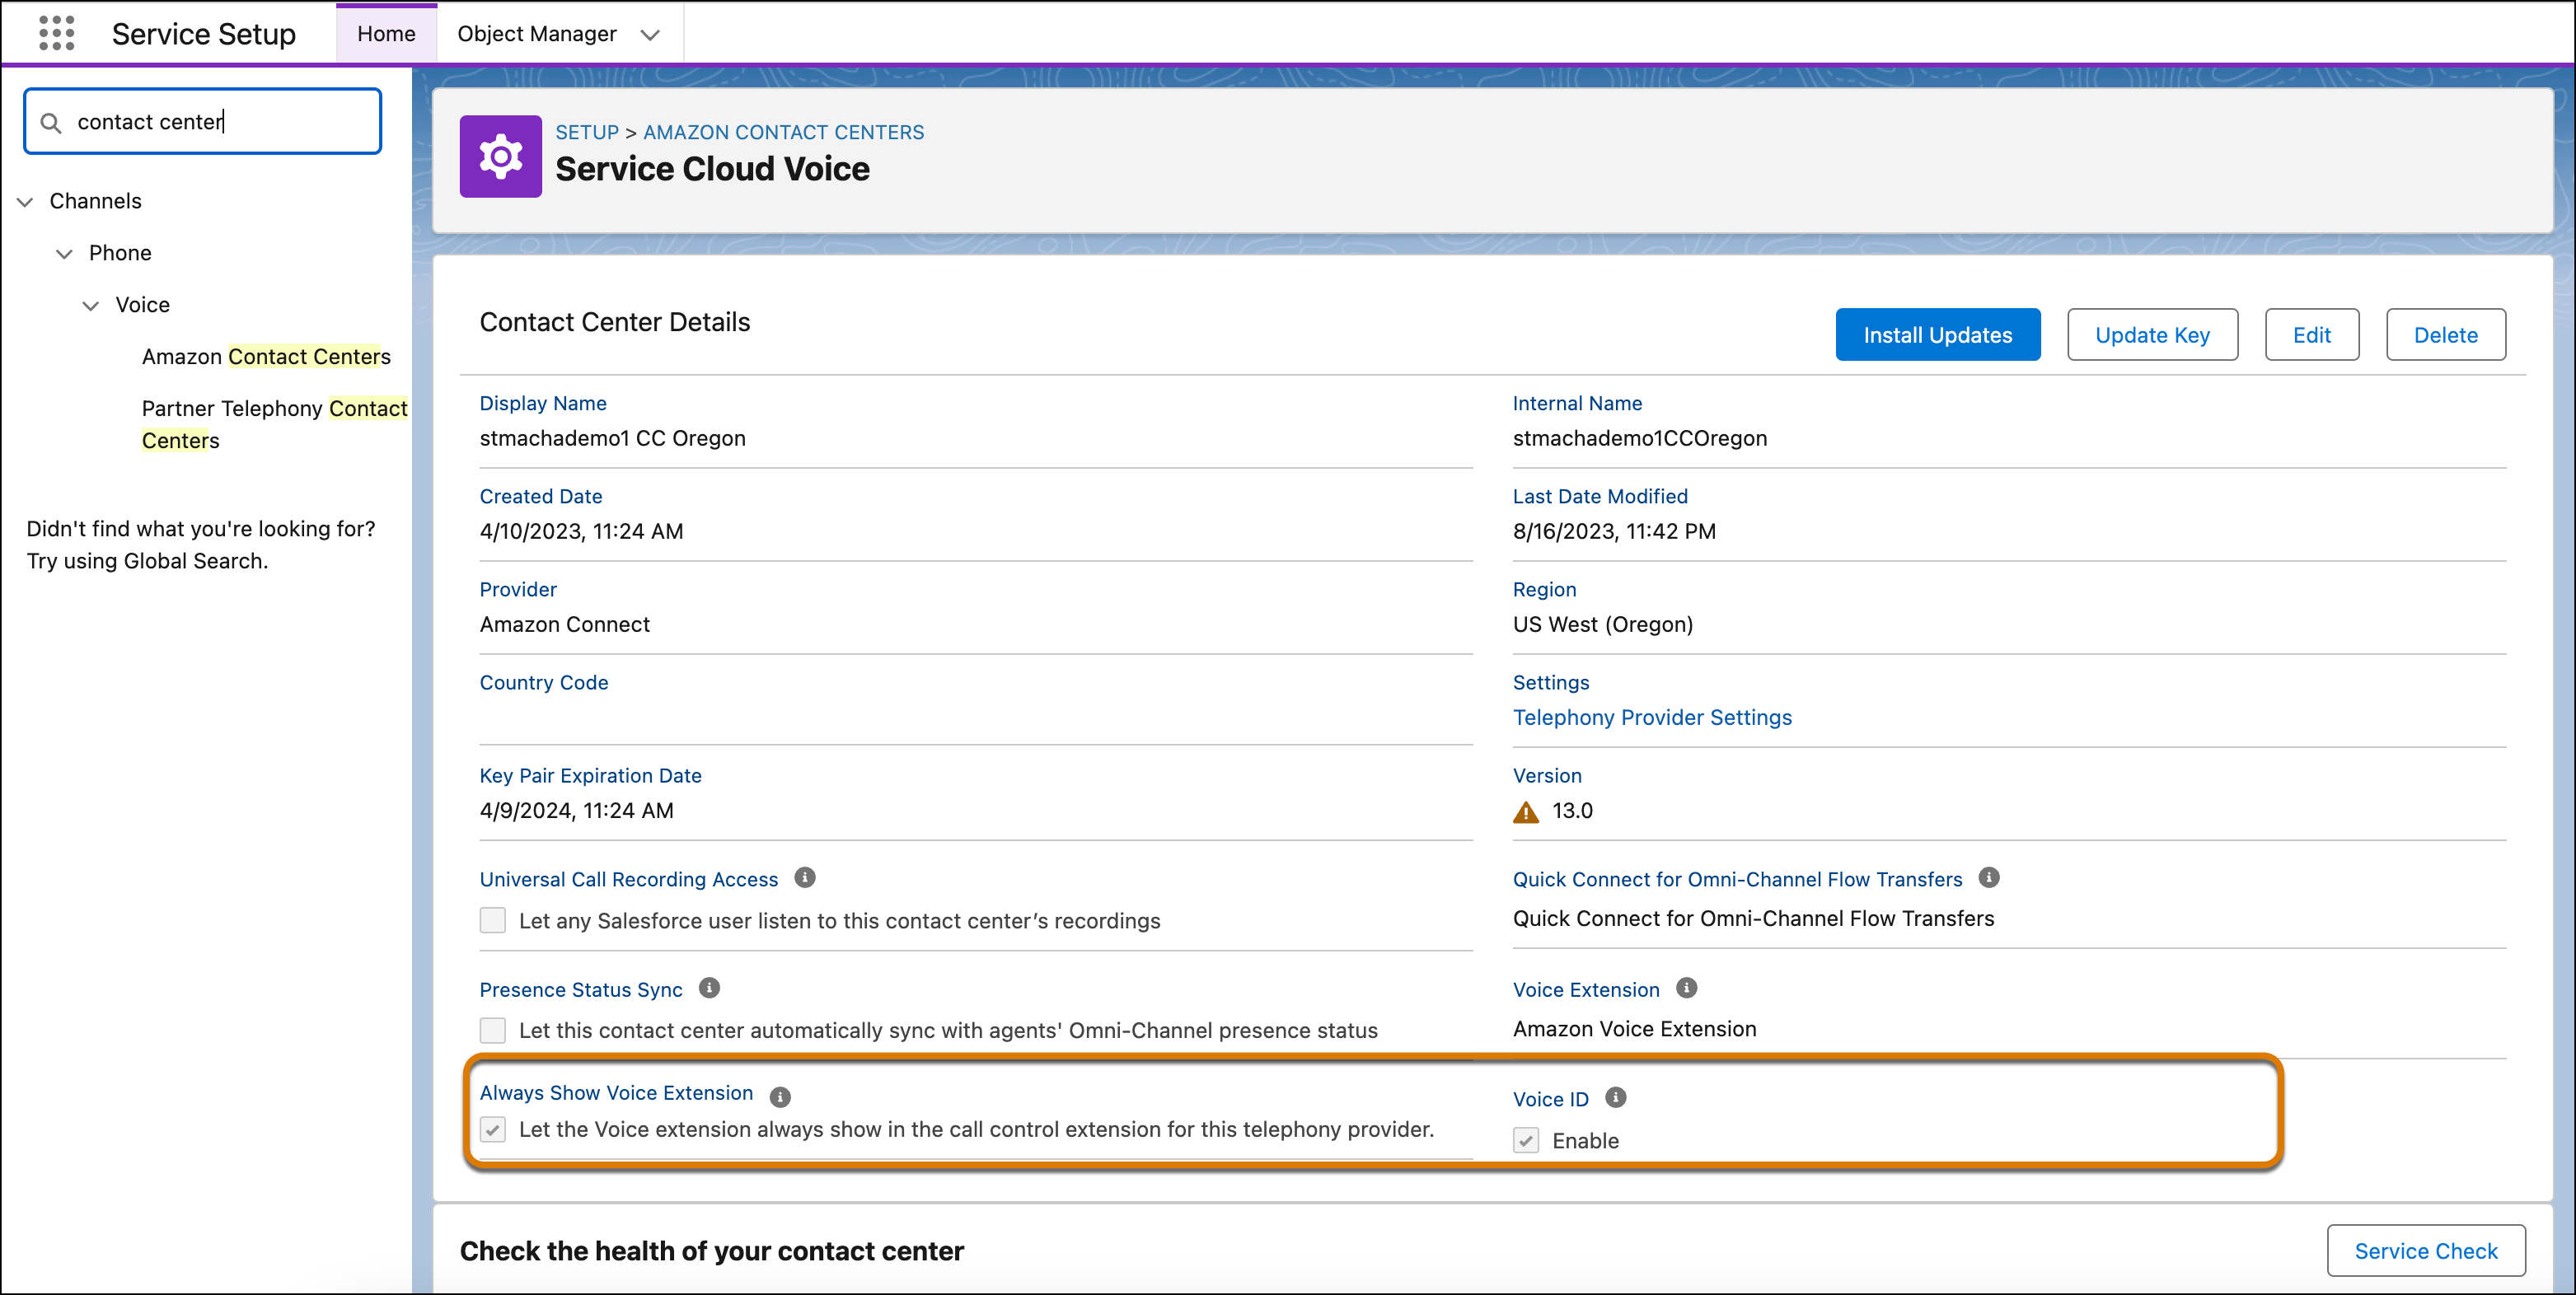Focus the Quick Find search field
The image size is (2576, 1295).
coord(203,121)
